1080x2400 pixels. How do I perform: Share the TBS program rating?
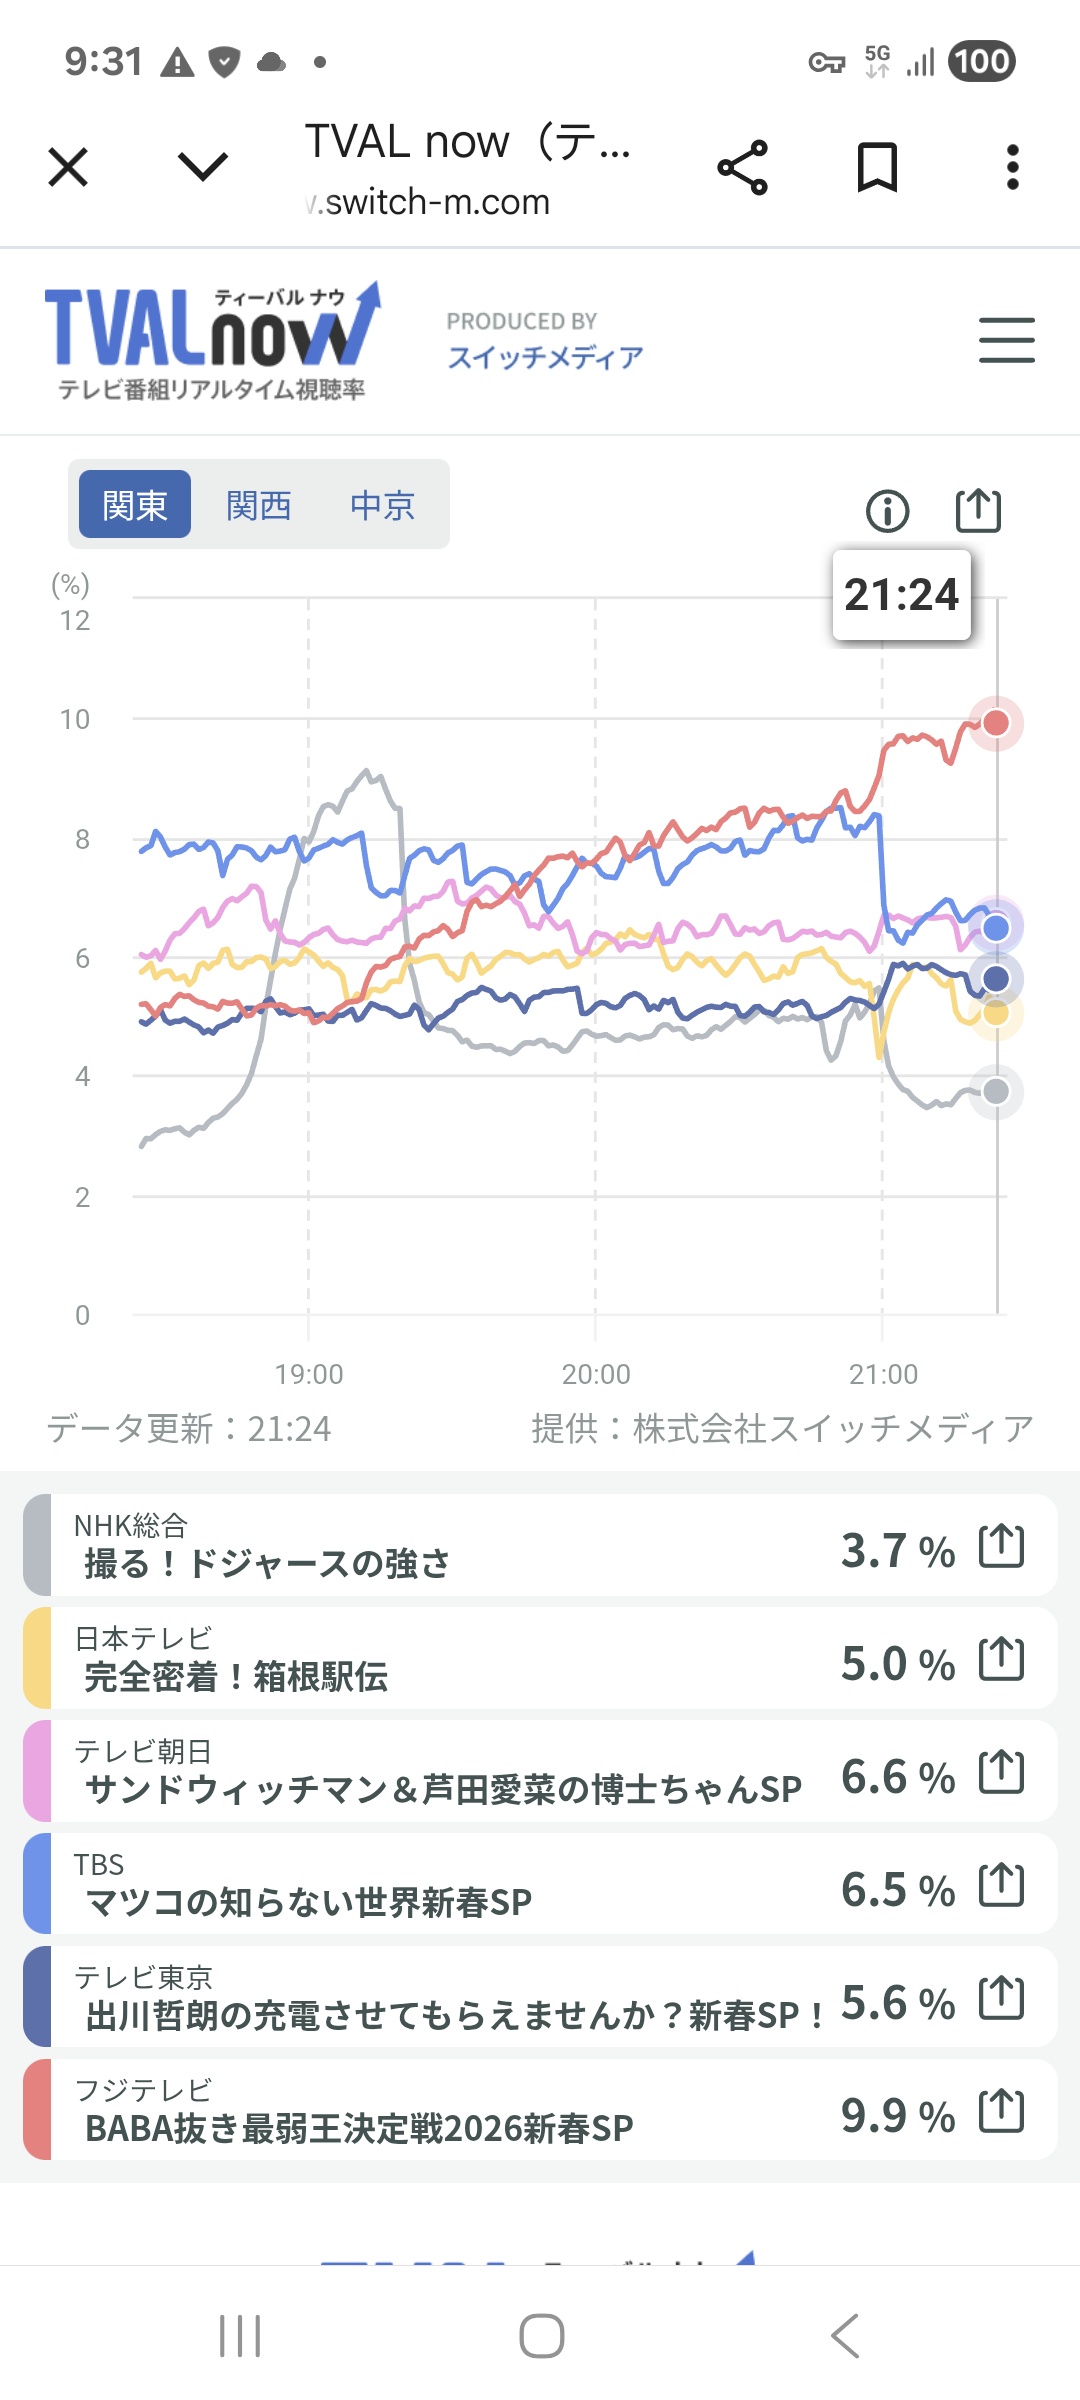[x=1001, y=1885]
